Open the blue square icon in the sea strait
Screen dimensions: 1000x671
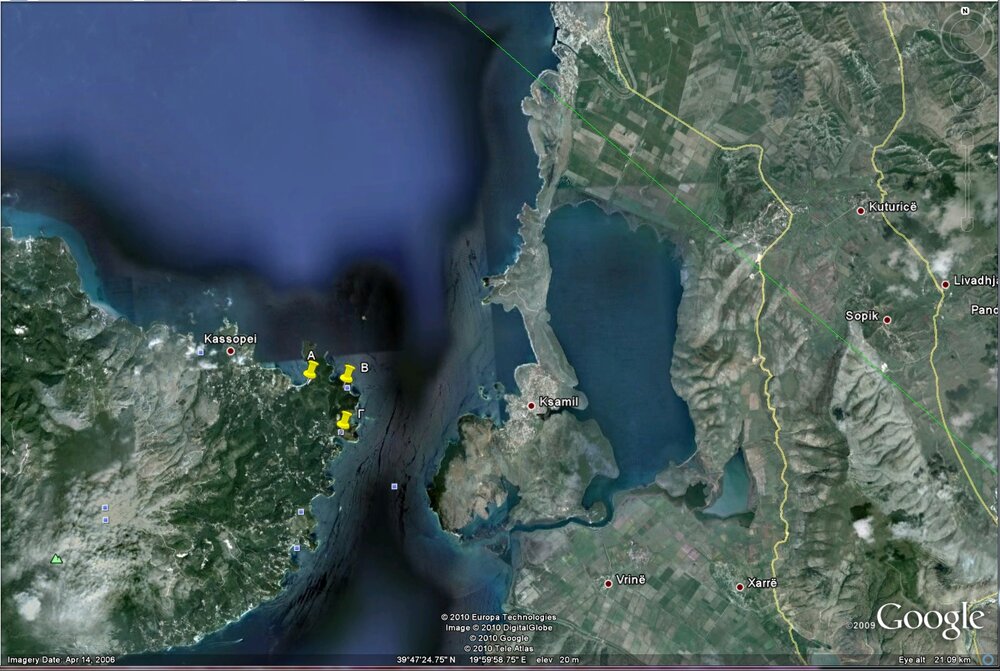[395, 486]
